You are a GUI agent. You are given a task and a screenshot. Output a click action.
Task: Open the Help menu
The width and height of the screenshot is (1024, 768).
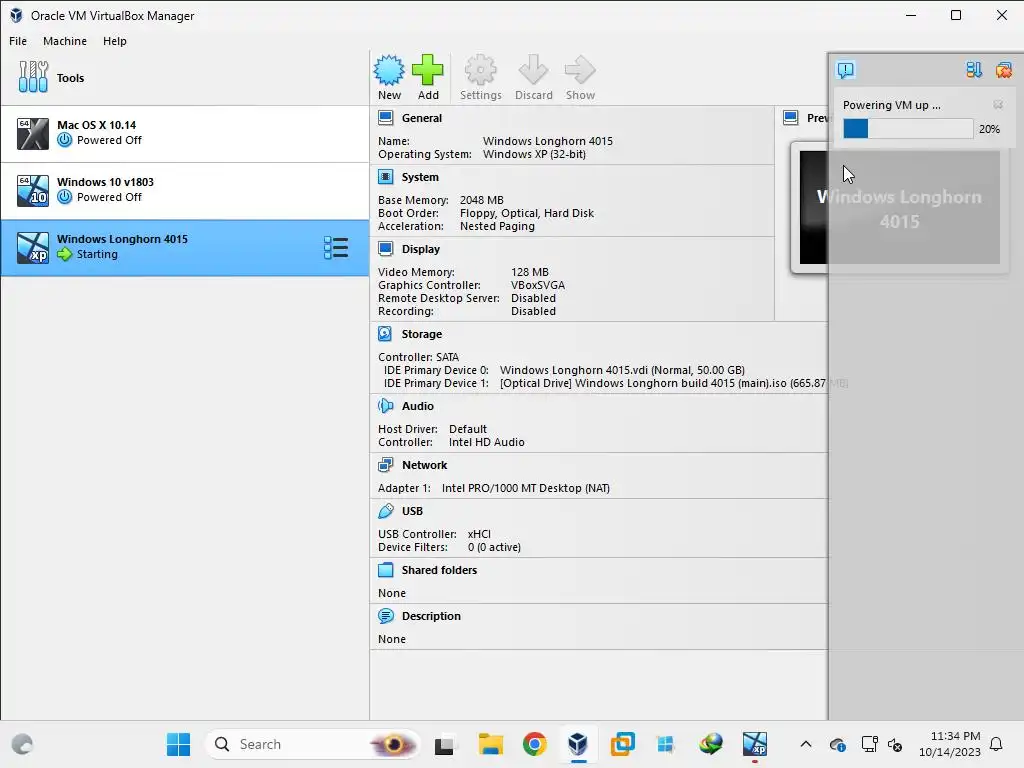point(114,41)
